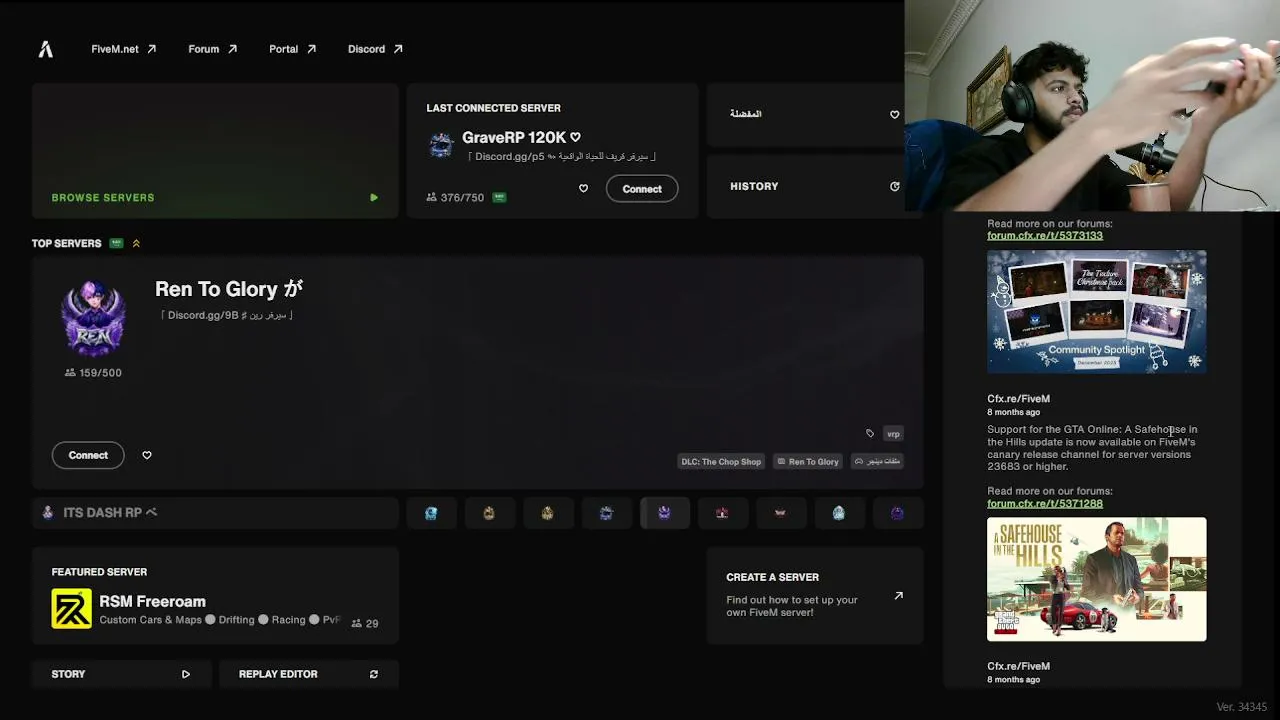Click the Ren To Glory map badge

click(x=808, y=462)
